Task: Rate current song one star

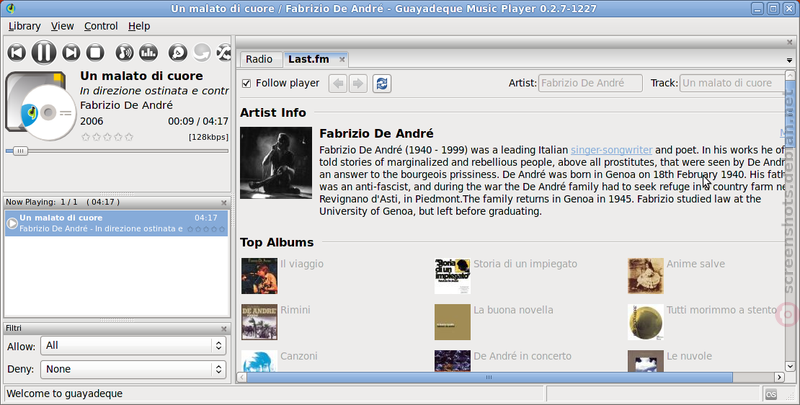Action: pyautogui.click(x=86, y=137)
